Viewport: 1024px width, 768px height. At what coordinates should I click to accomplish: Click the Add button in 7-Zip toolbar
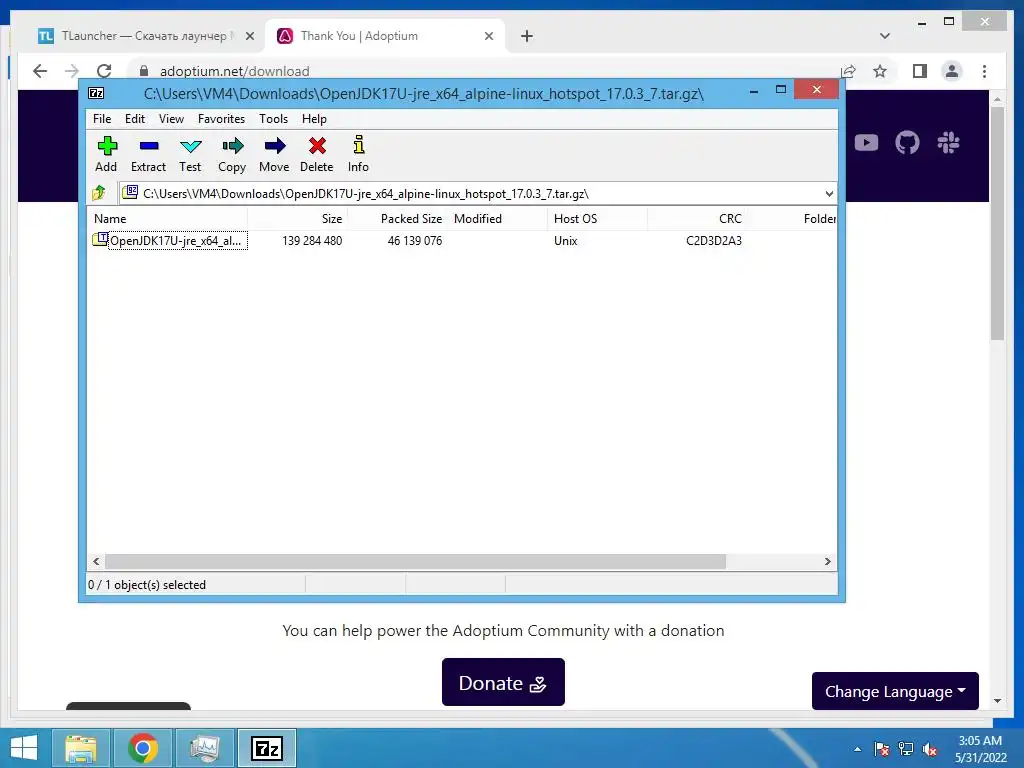(106, 154)
